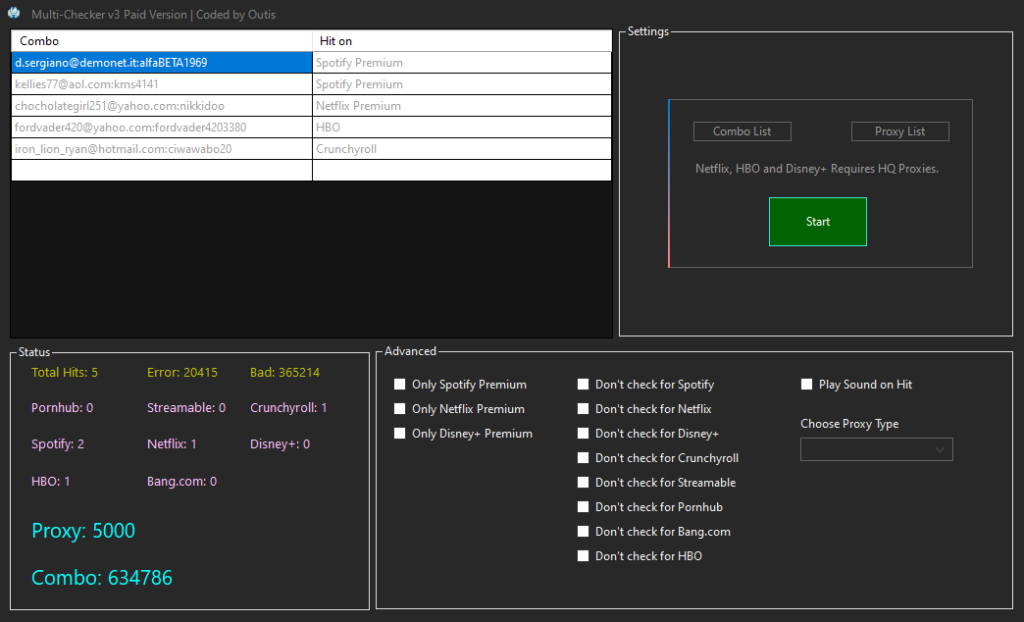The height and width of the screenshot is (622, 1024).
Task: Enable Don't check for Netflix
Action: [x=583, y=409]
